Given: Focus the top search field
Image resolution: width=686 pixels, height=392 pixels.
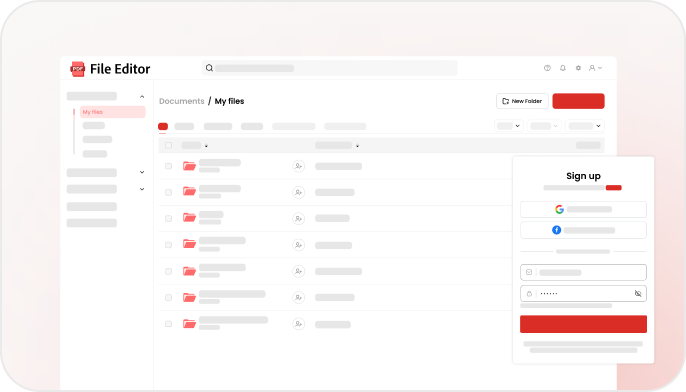Looking at the screenshot, I should point(329,68).
